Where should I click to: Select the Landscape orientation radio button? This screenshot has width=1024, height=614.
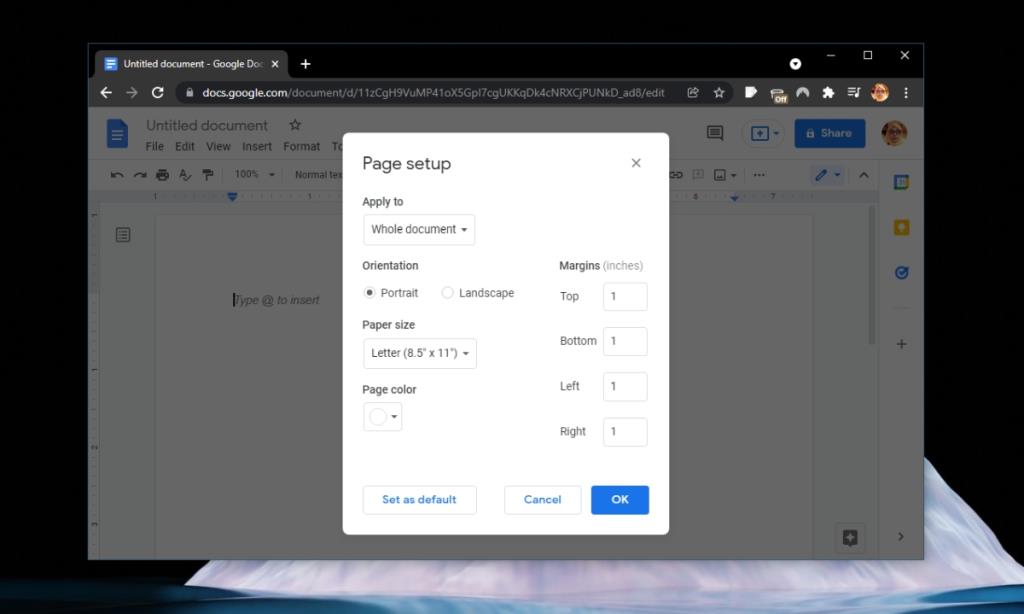[447, 293]
